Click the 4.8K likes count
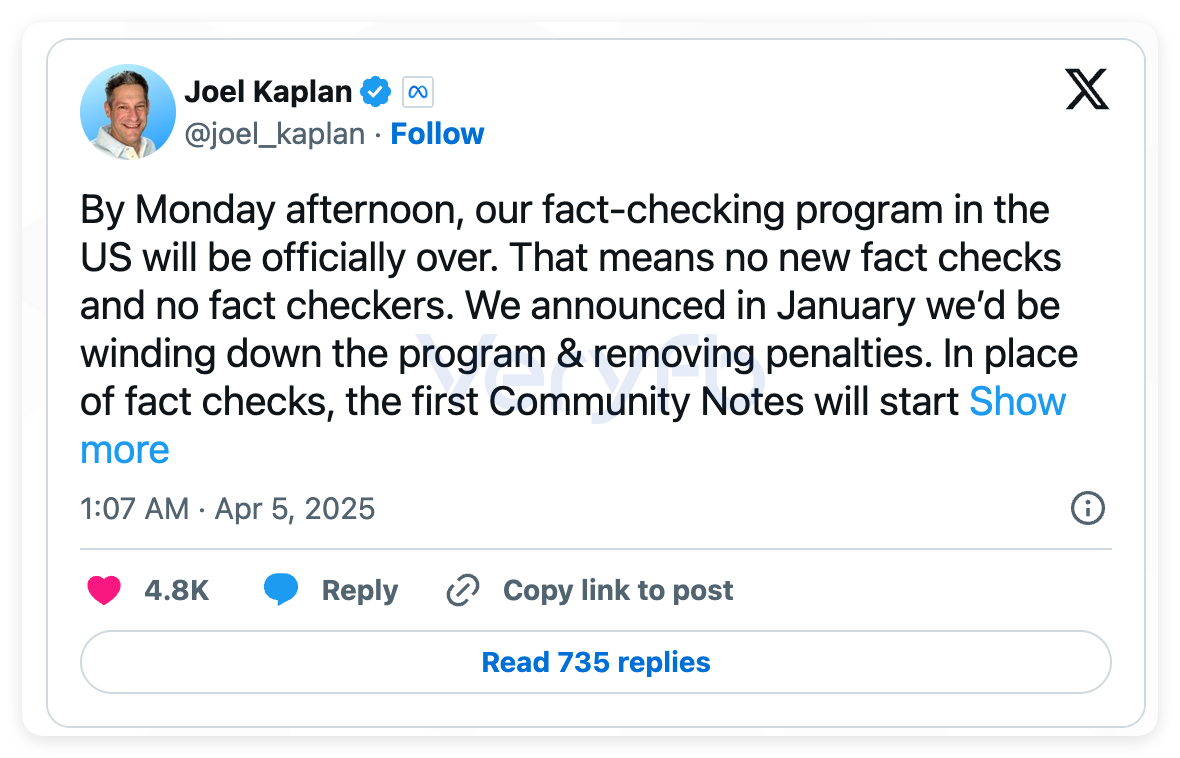 (177, 591)
